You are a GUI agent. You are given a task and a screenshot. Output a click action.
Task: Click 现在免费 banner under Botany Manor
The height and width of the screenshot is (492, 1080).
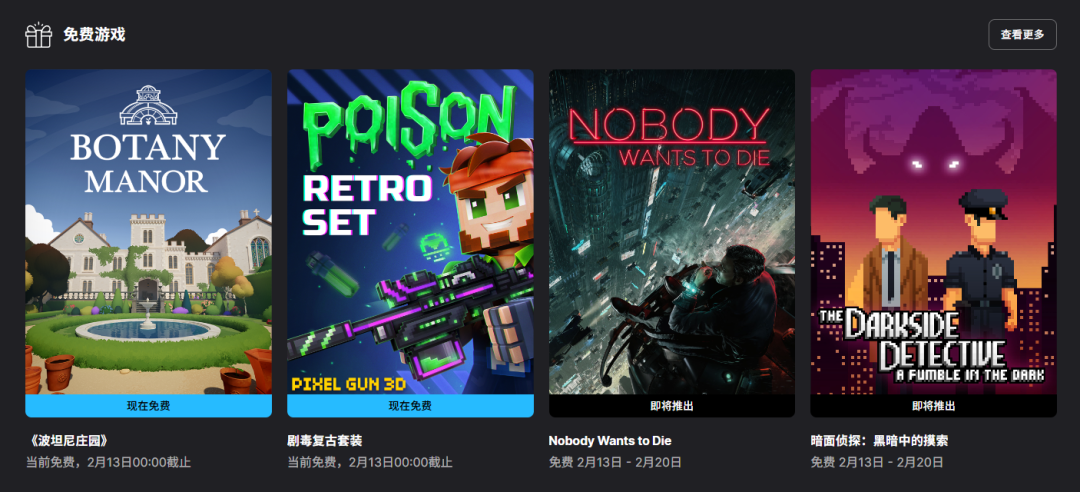coord(149,406)
